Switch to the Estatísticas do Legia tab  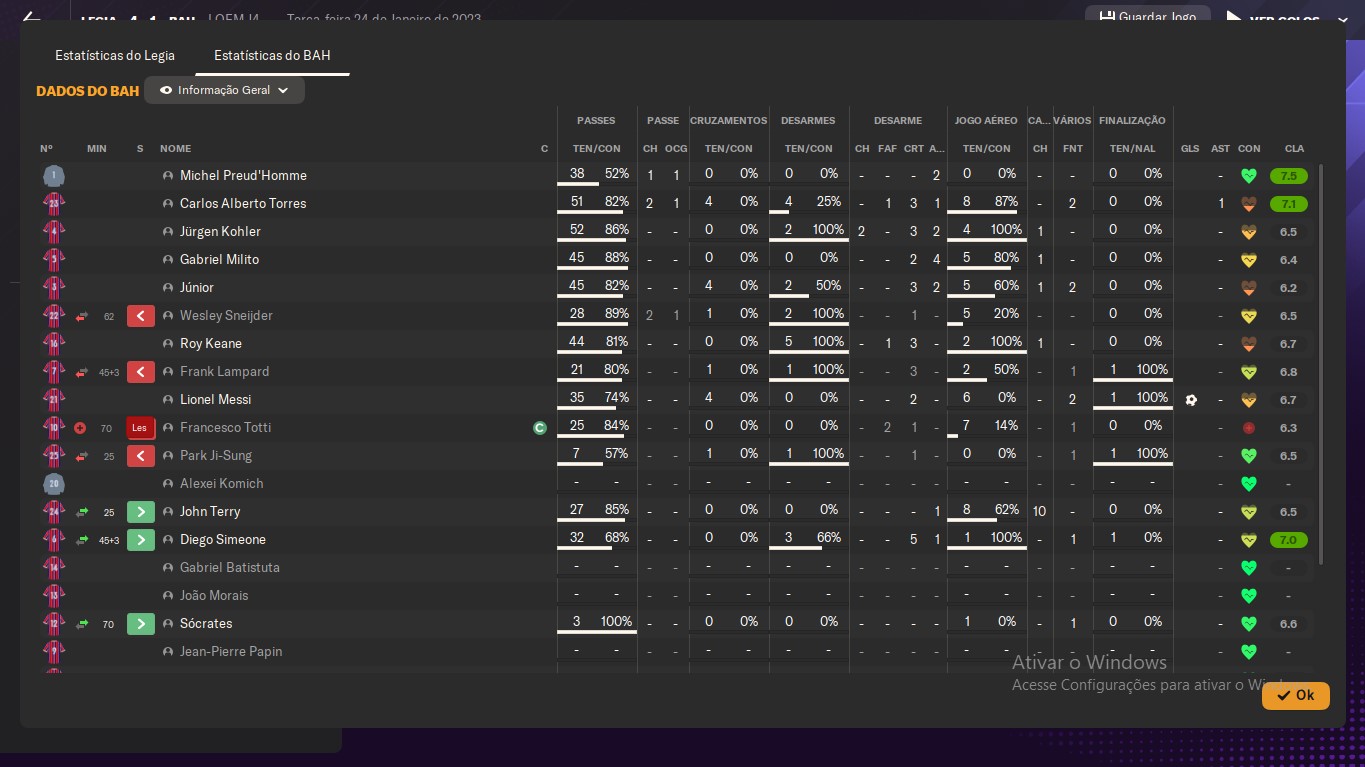[x=115, y=56]
